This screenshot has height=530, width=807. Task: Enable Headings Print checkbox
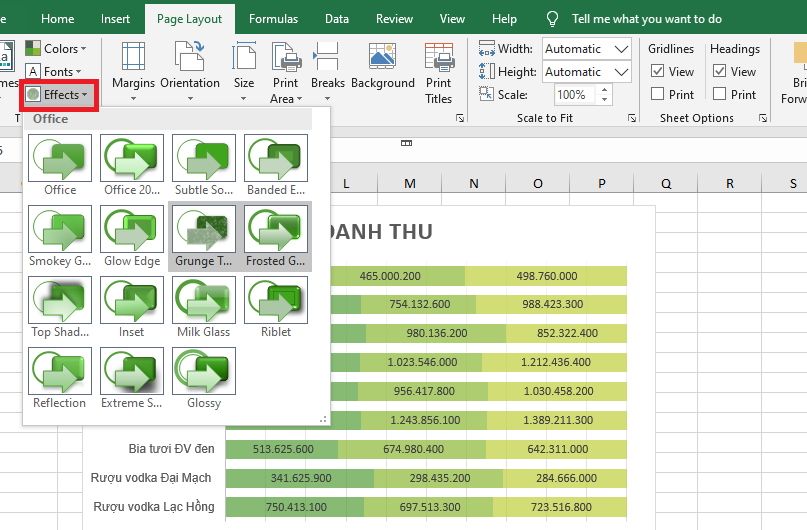pos(720,94)
